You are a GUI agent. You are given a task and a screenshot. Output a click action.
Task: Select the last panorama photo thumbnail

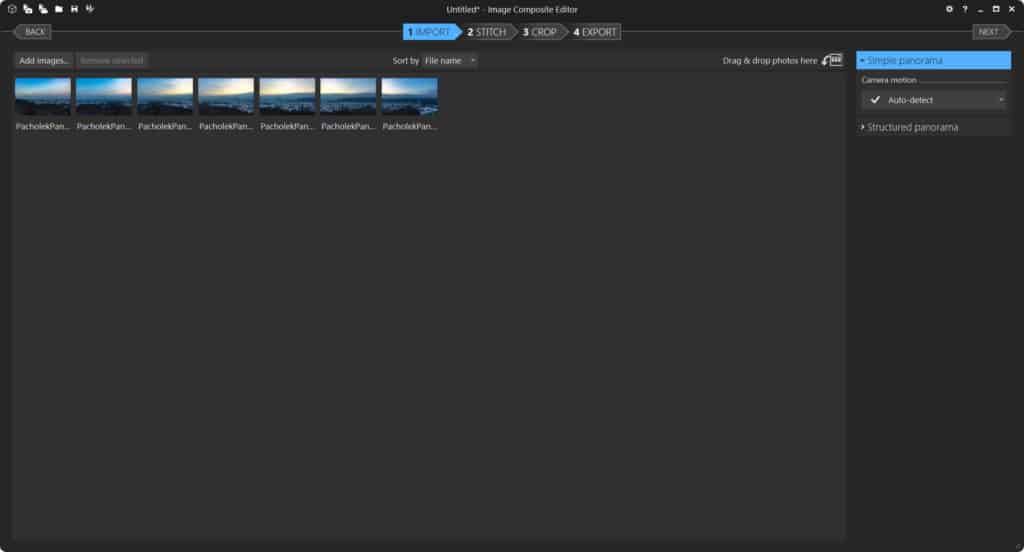(409, 97)
